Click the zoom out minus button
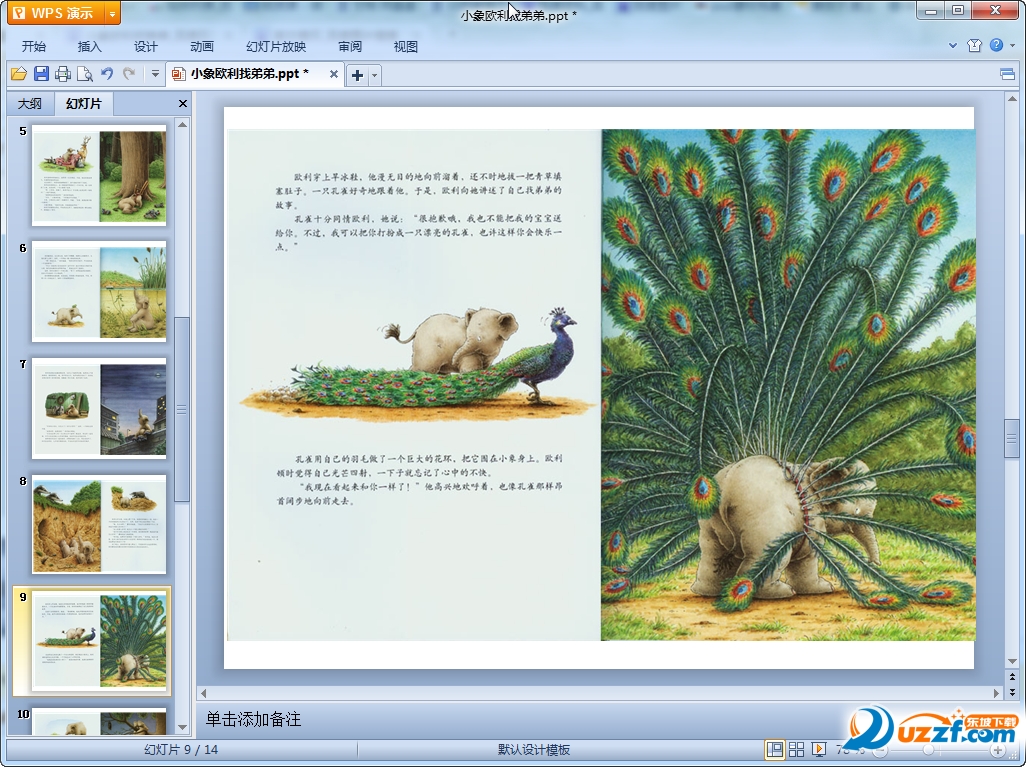 [881, 750]
